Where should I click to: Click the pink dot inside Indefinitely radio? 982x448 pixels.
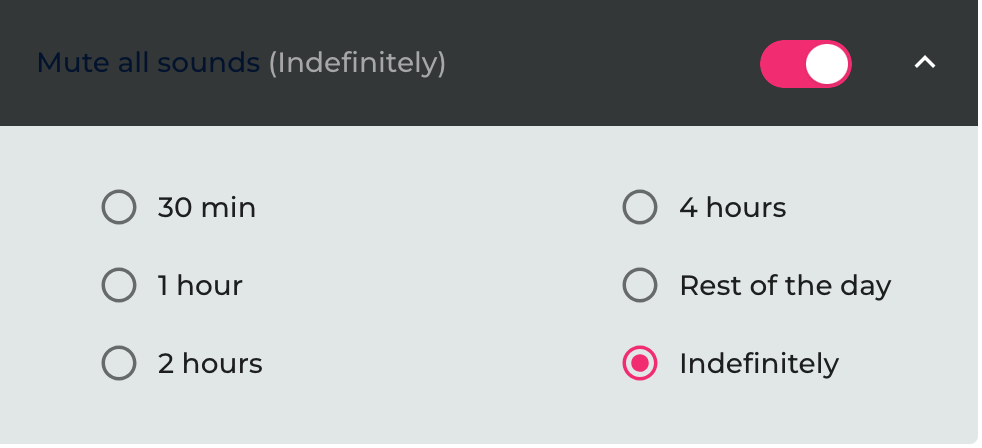point(640,363)
